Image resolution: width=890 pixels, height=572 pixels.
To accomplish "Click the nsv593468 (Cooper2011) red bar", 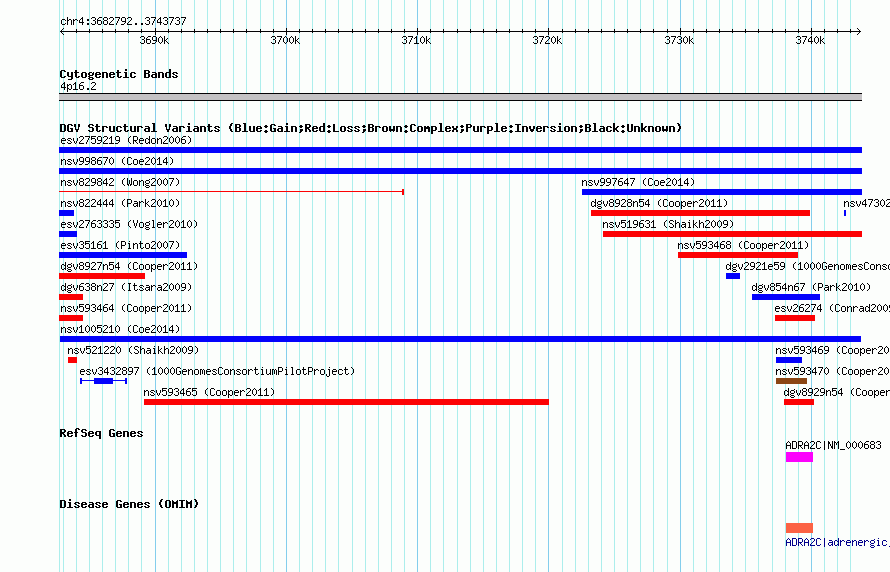I will click(x=738, y=255).
